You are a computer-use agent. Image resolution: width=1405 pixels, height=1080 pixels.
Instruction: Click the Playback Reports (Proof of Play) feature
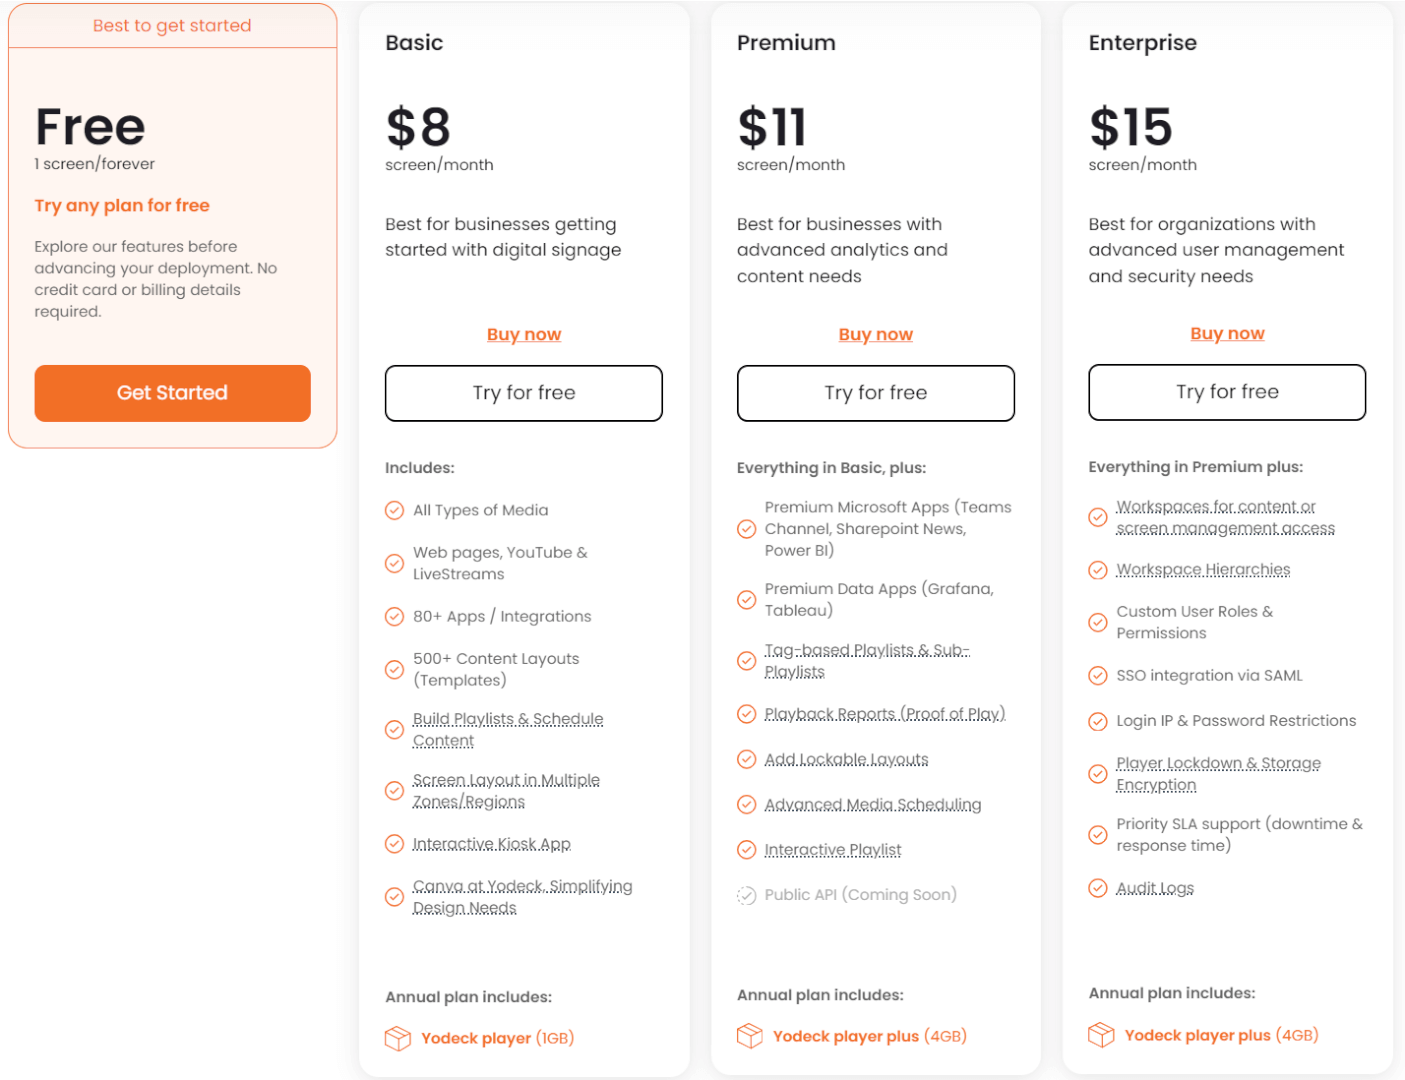[x=884, y=714]
